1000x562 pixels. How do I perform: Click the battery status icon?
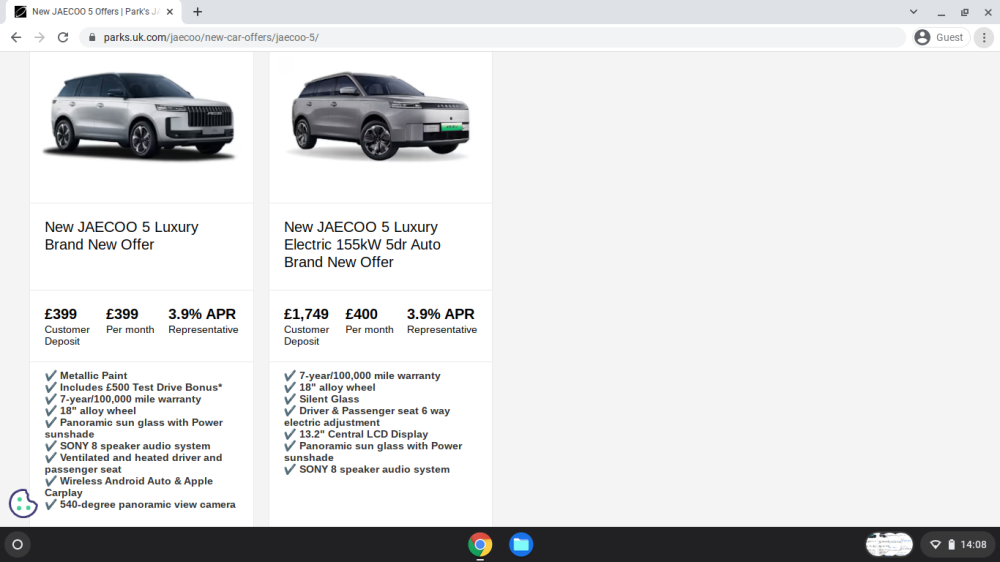tap(952, 545)
